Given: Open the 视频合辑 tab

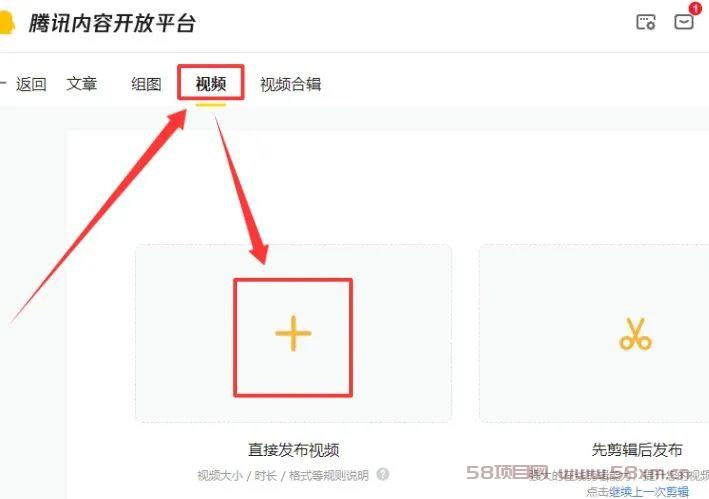Looking at the screenshot, I should [290, 84].
